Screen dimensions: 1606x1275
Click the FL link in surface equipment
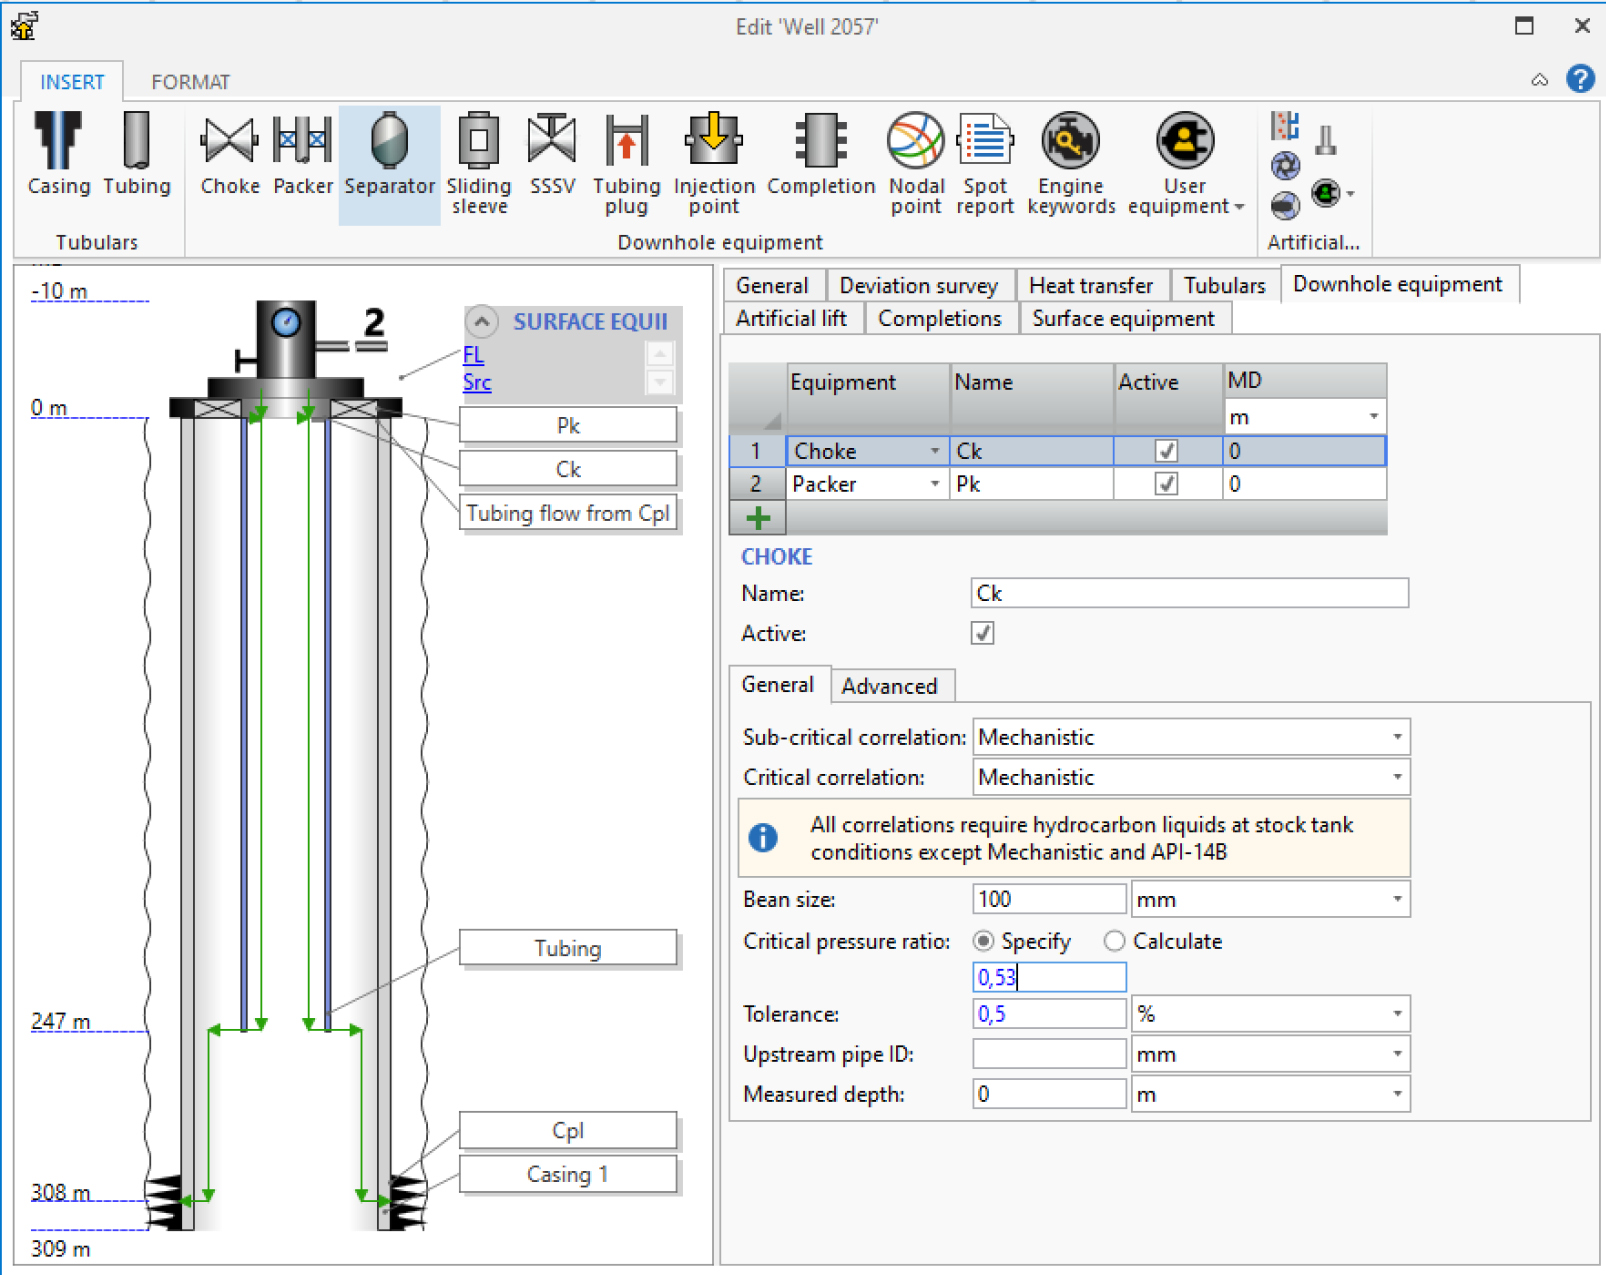[473, 355]
